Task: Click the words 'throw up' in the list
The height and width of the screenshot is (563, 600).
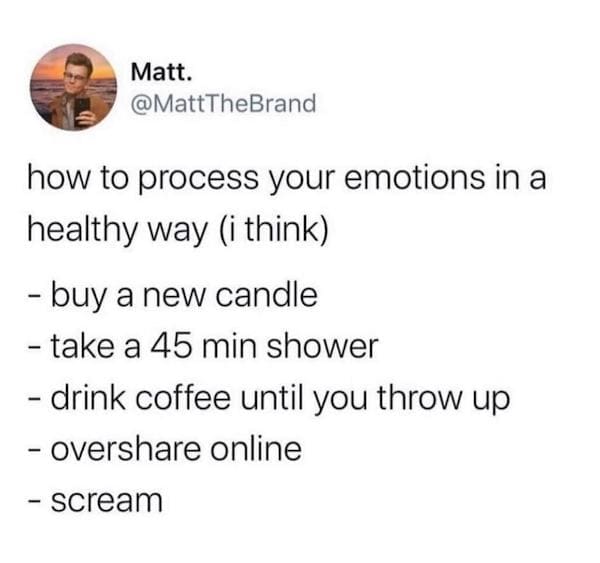Action: [x=443, y=399]
